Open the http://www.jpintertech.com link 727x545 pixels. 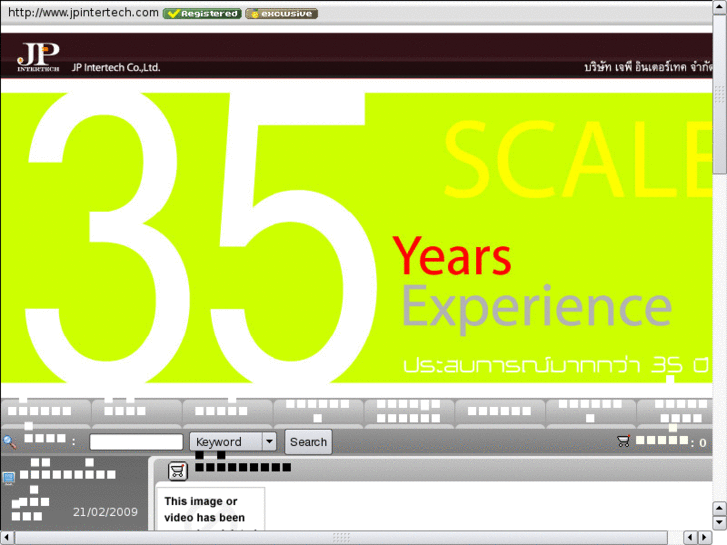coord(83,13)
